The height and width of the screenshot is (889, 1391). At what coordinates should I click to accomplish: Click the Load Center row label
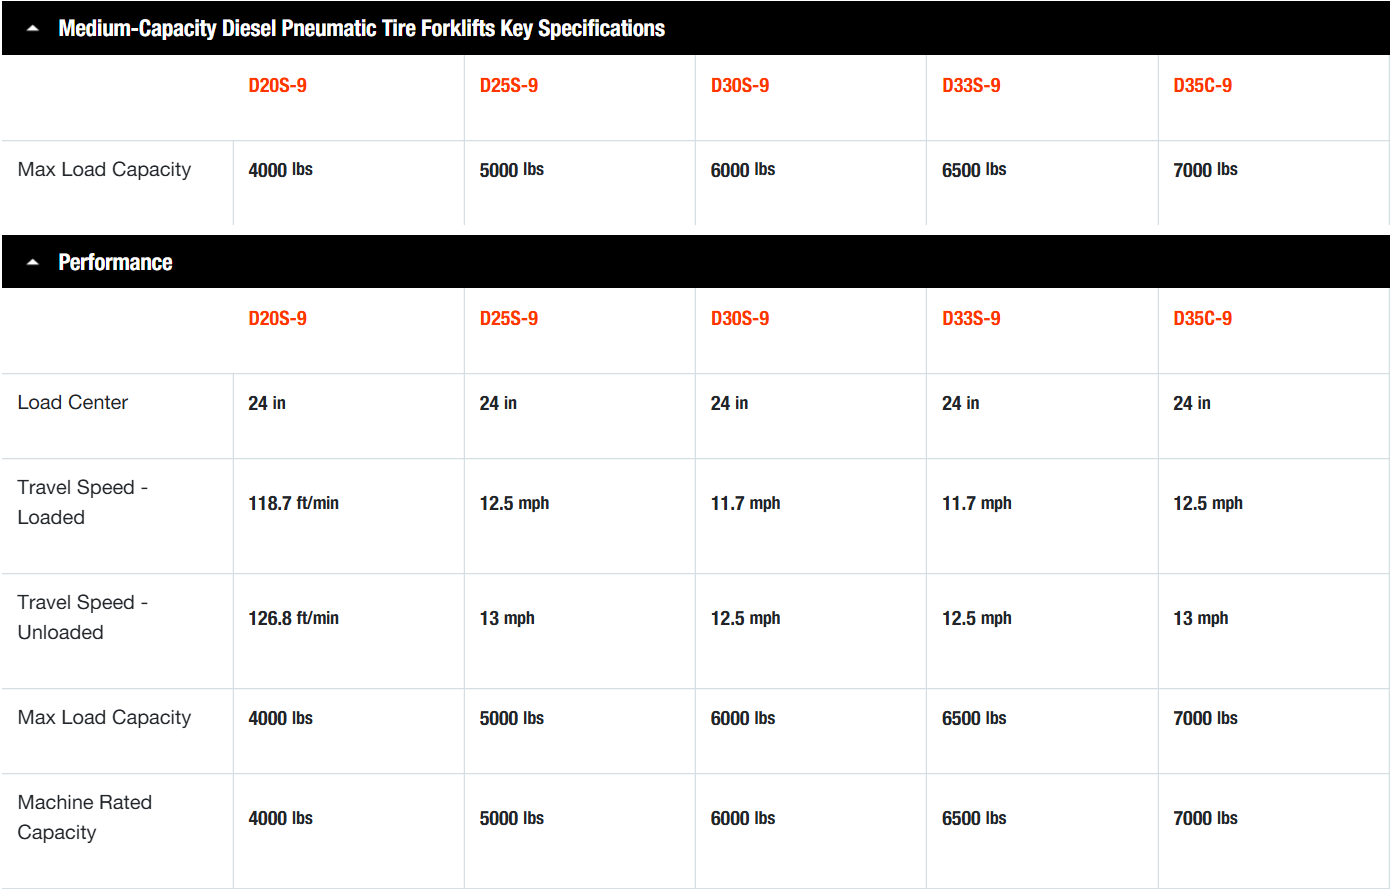[x=73, y=402]
